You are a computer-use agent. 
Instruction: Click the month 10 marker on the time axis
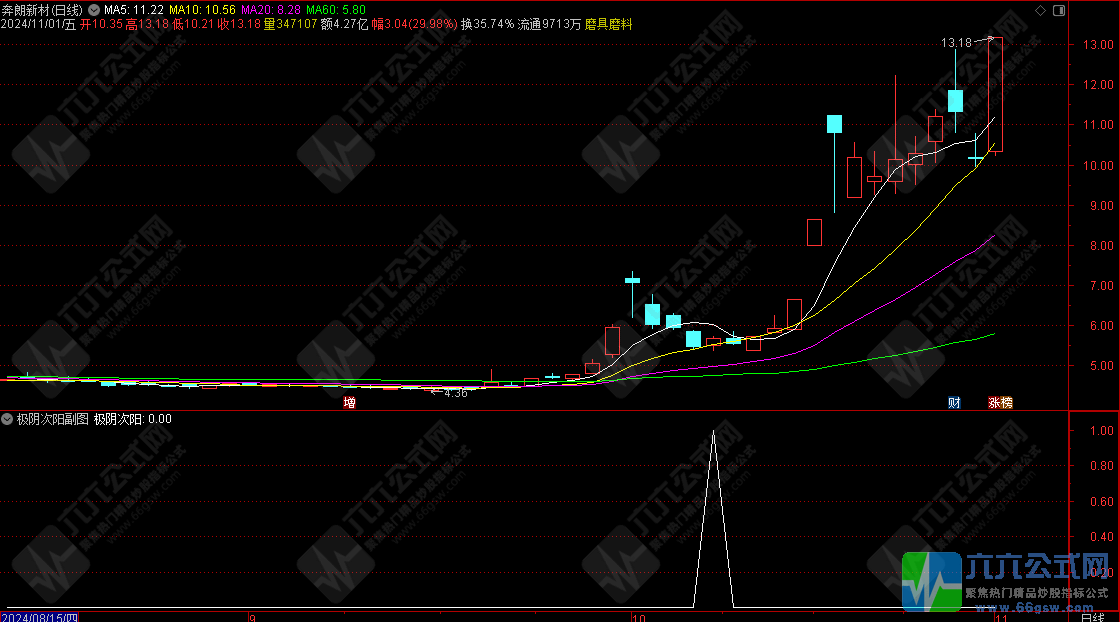[x=638, y=618]
